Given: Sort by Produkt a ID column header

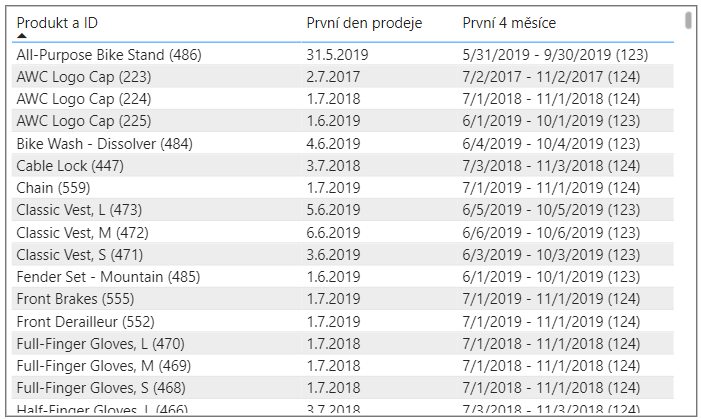Looking at the screenshot, I should tap(57, 23).
